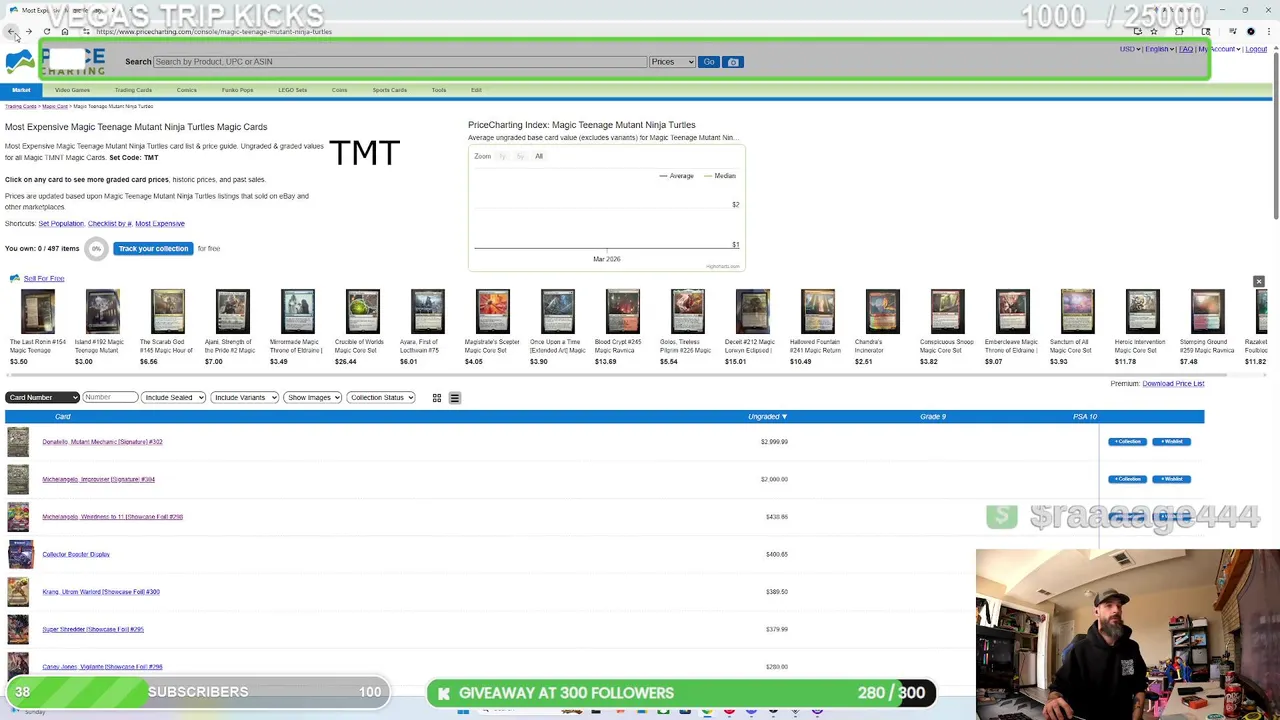The image size is (1280, 720).
Task: Add Michelangelo Improviser to wishlist button
Action: click(x=1172, y=480)
